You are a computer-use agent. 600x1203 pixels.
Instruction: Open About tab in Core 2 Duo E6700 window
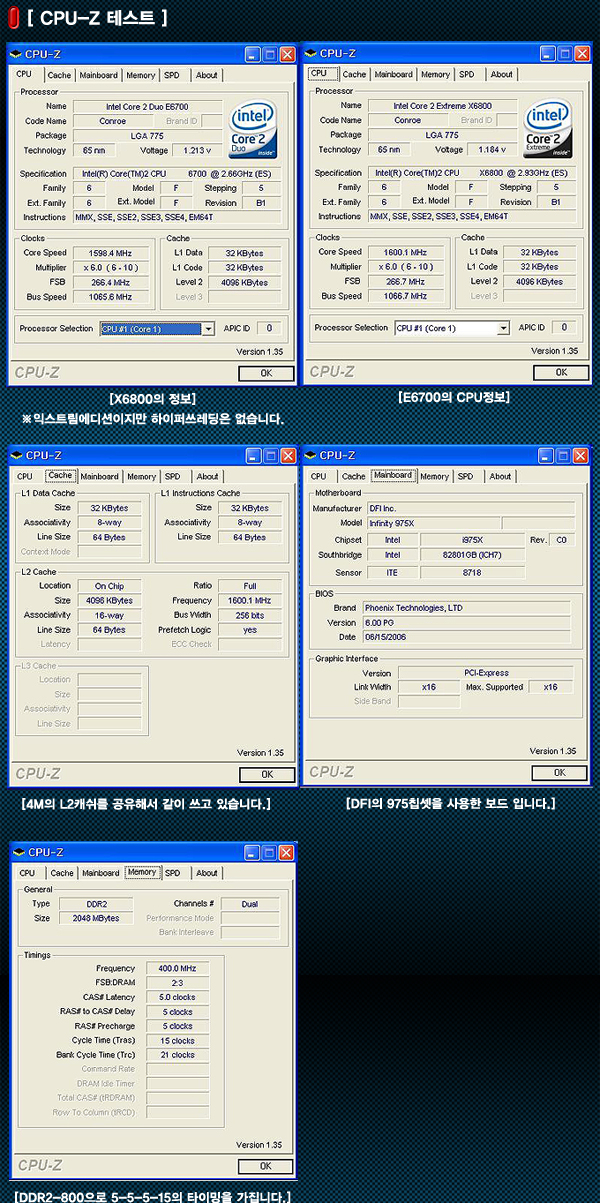pyautogui.click(x=206, y=75)
